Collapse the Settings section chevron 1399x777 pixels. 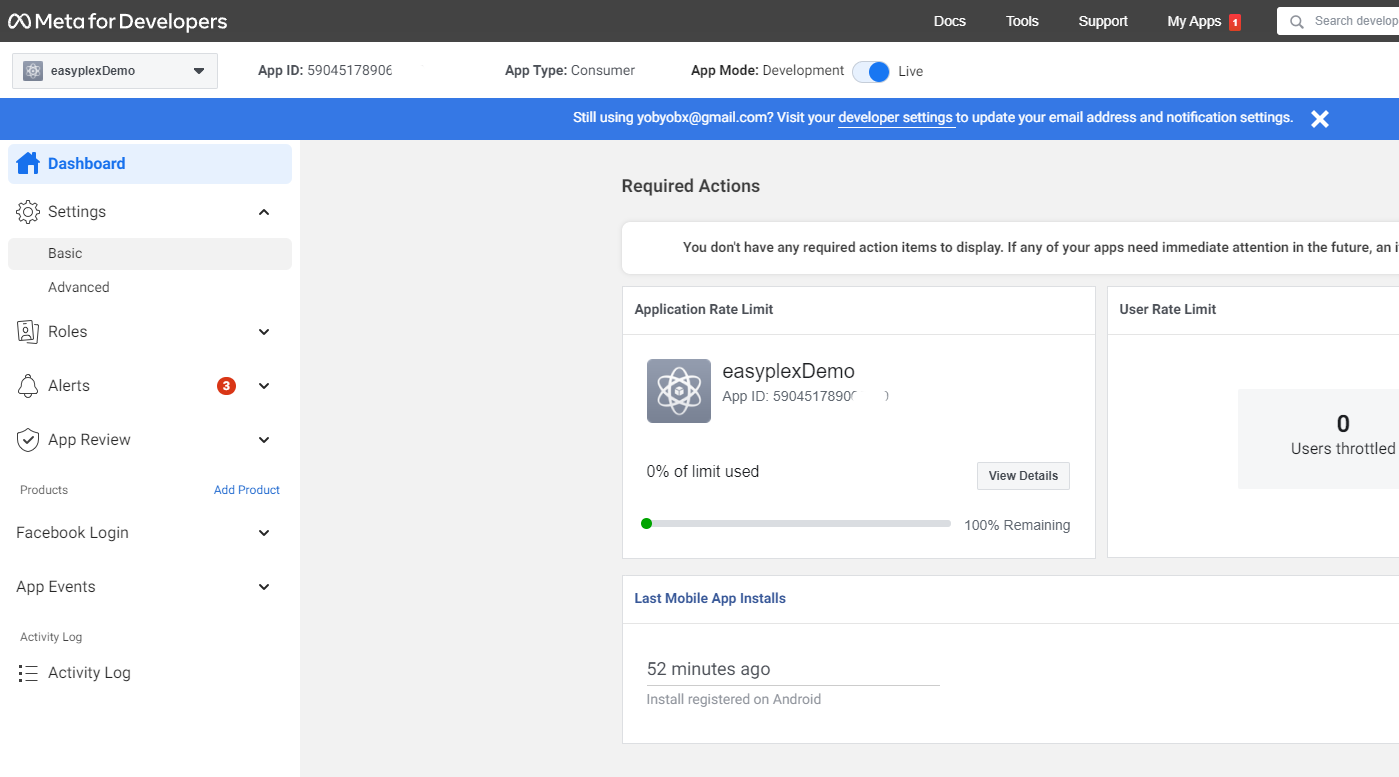coord(264,212)
